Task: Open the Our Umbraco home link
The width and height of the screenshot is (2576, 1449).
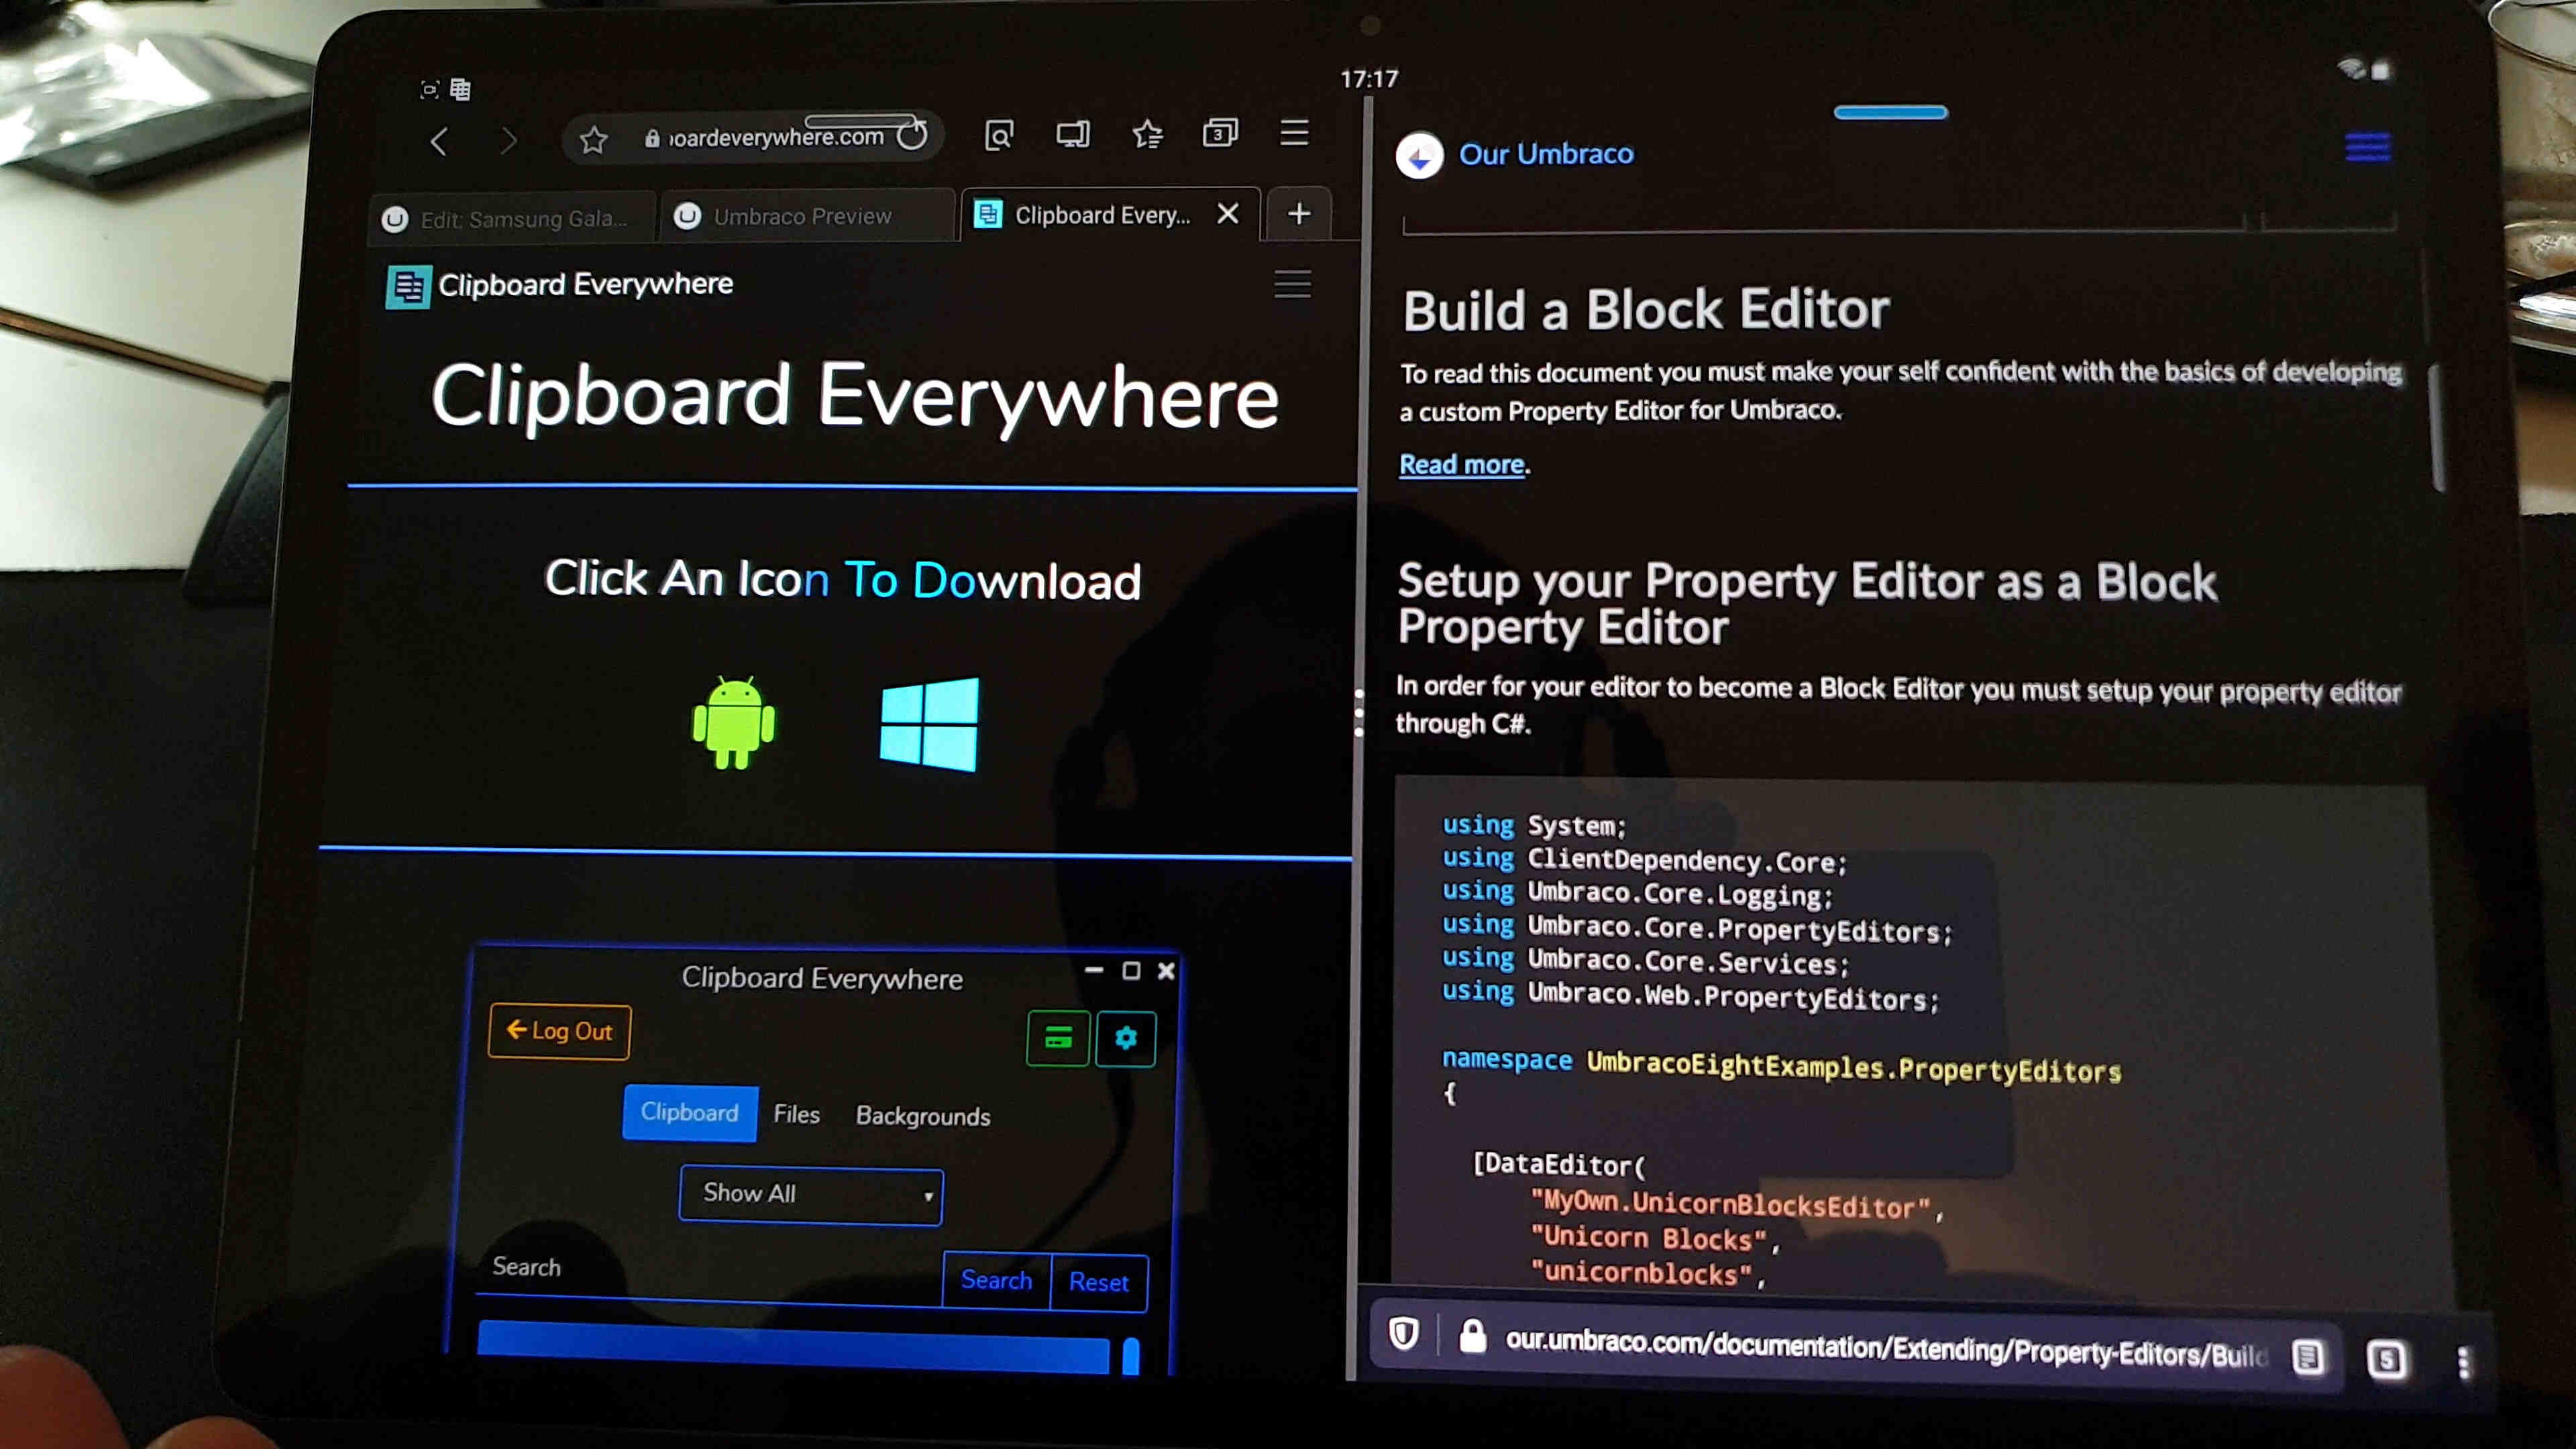Action: point(1546,154)
